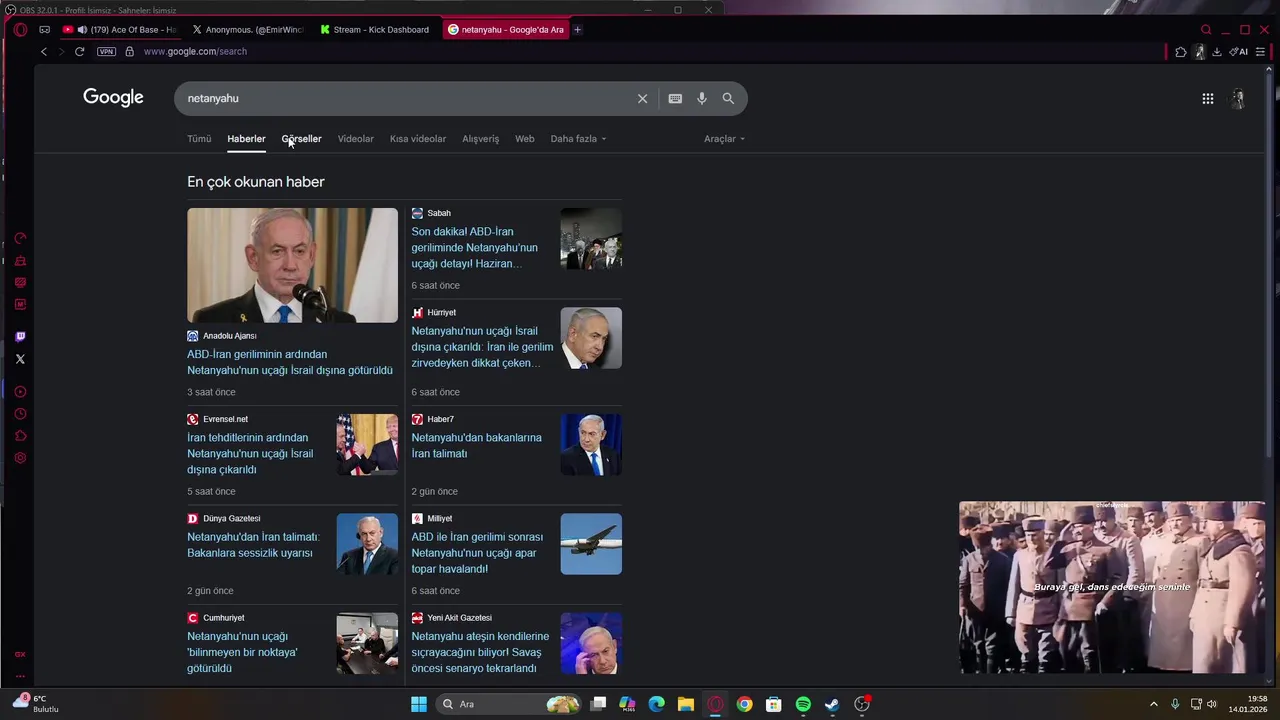1280x720 pixels.
Task: Submit search with magnifier button
Action: pyautogui.click(x=728, y=98)
